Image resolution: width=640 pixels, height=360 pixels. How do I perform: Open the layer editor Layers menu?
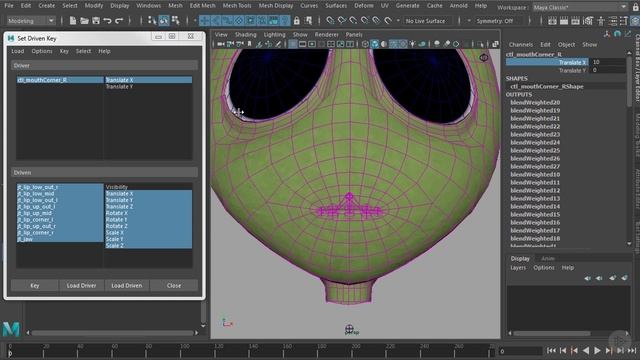click(x=518, y=268)
